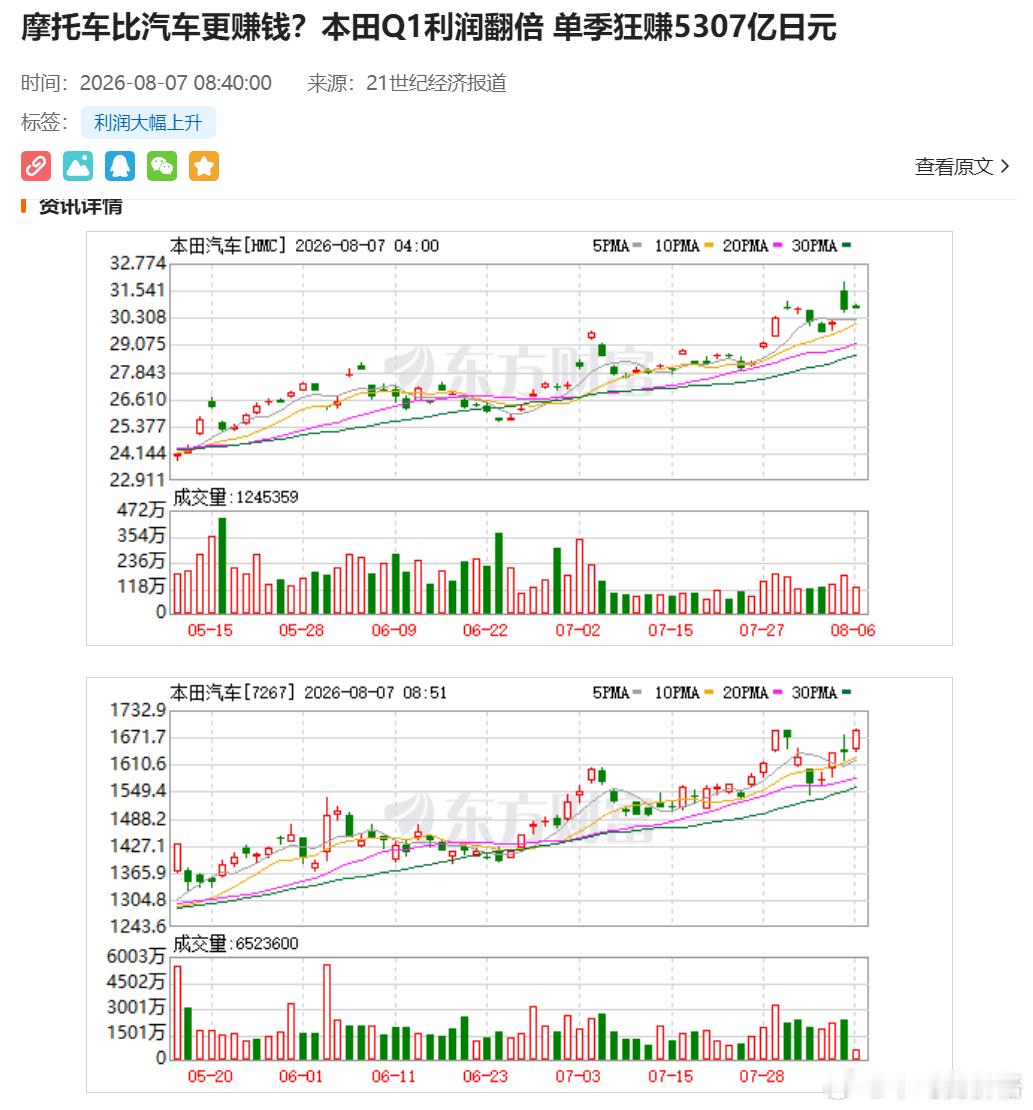Screen dimensions: 1033x1110
Task: Click the 来源: 21世纪经济报道 text
Action: coord(406,84)
